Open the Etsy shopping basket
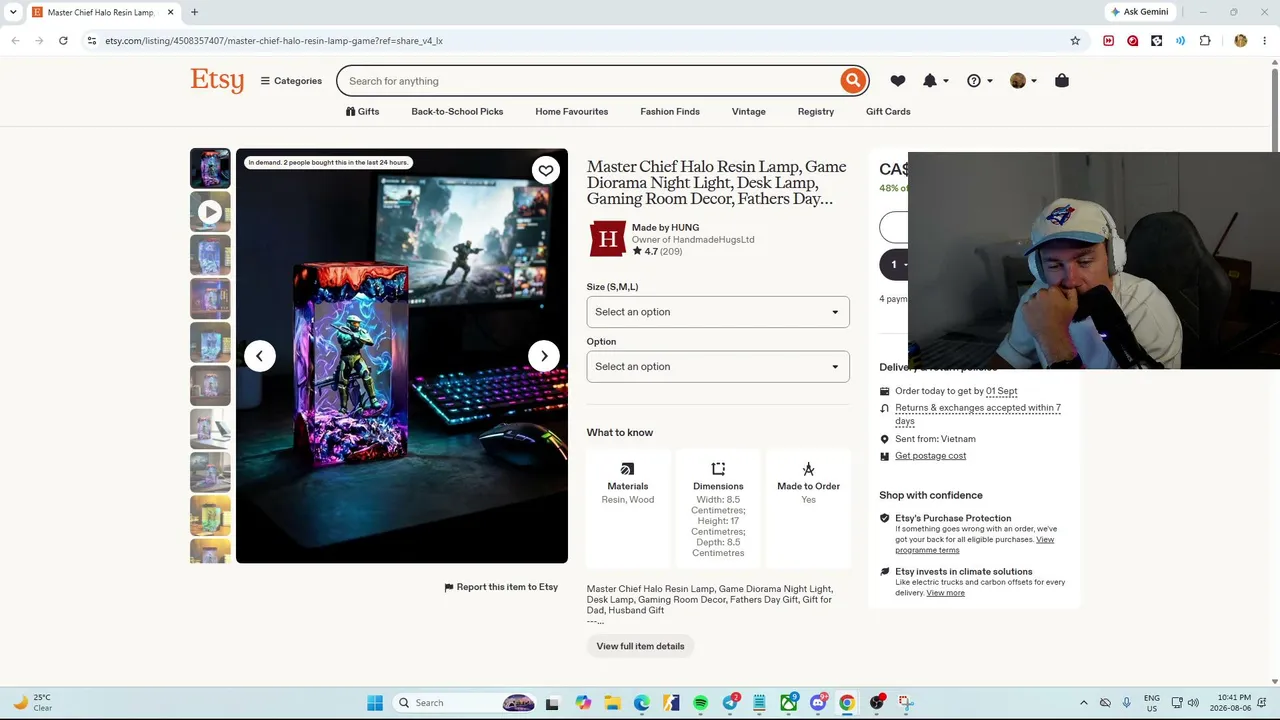Screen dimensions: 1280x720 click(x=1062, y=81)
